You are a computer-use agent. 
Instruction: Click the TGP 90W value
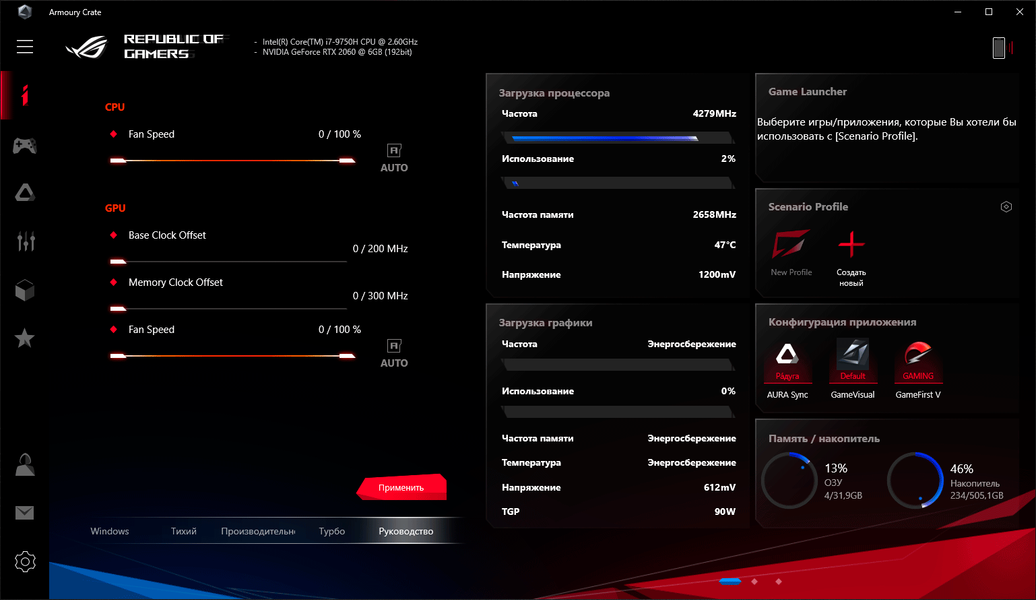[725, 511]
